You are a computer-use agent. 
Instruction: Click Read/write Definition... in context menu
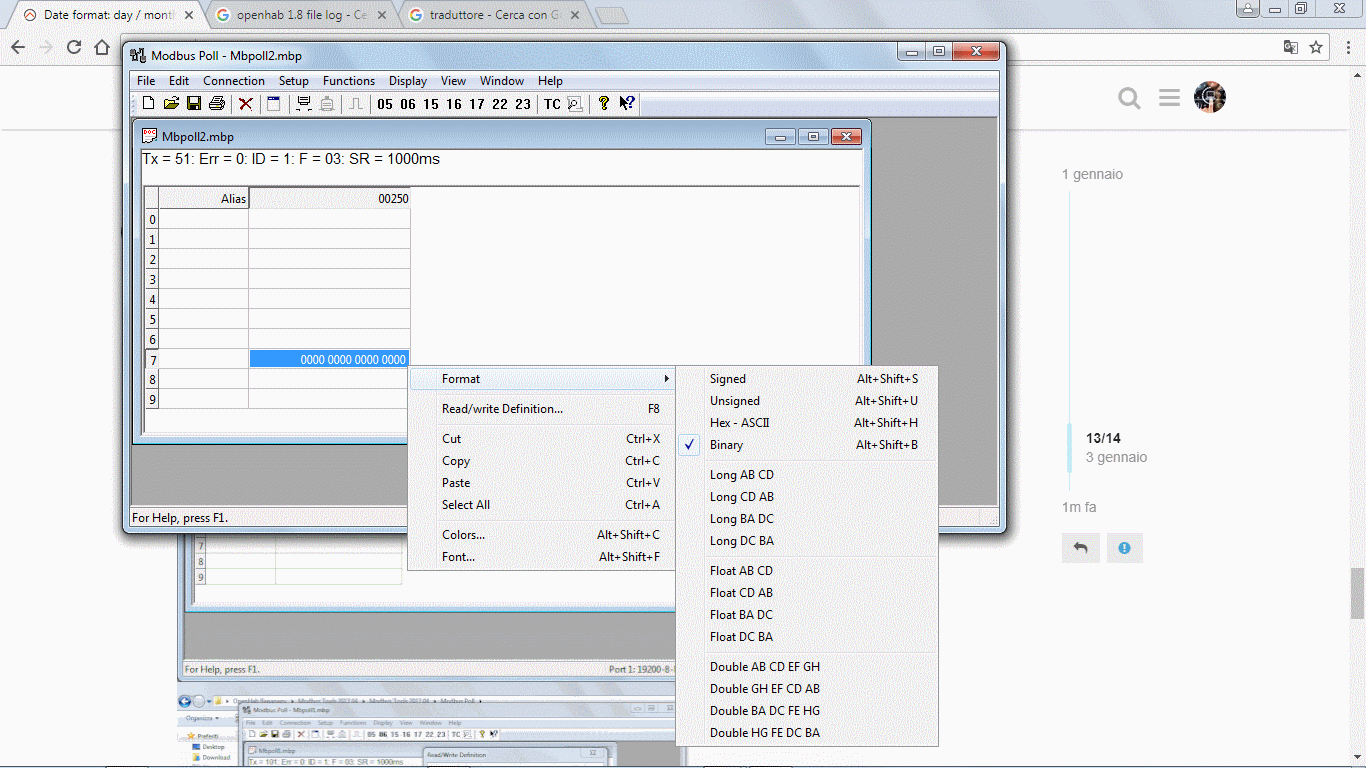502,409
